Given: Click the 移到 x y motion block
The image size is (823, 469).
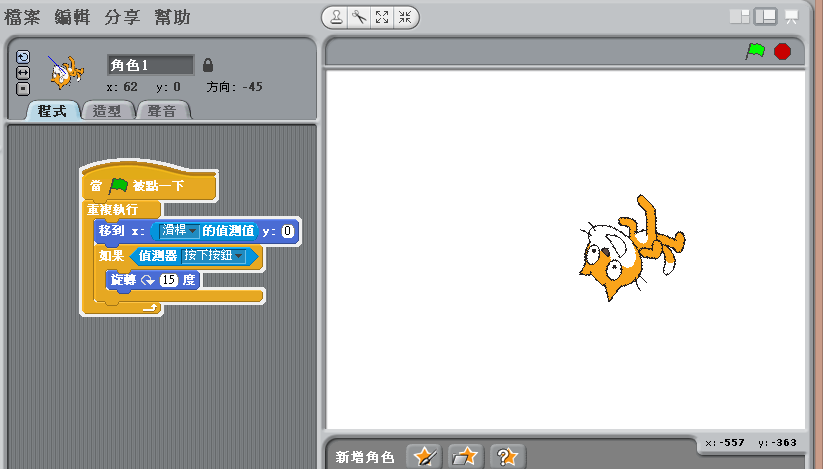Looking at the screenshot, I should pyautogui.click(x=197, y=231).
